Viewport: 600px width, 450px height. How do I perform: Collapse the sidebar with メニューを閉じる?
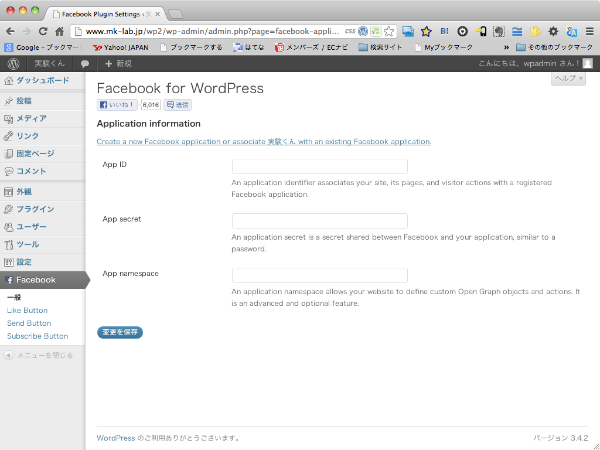(x=38, y=355)
